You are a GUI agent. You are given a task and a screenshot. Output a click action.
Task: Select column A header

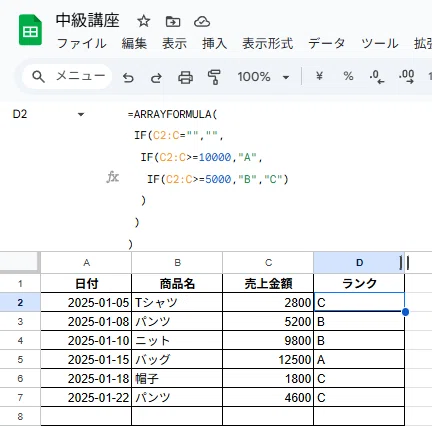(x=86, y=263)
